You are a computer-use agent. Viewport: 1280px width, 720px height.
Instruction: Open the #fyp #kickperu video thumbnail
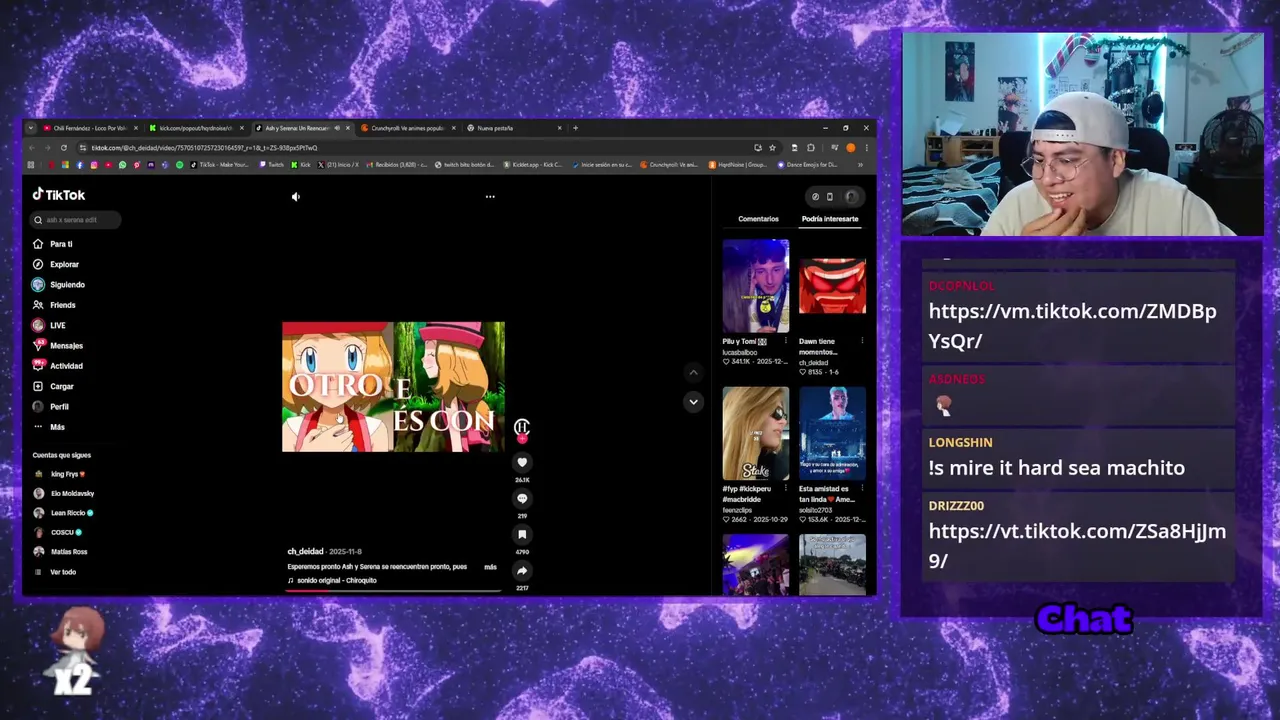coord(756,433)
